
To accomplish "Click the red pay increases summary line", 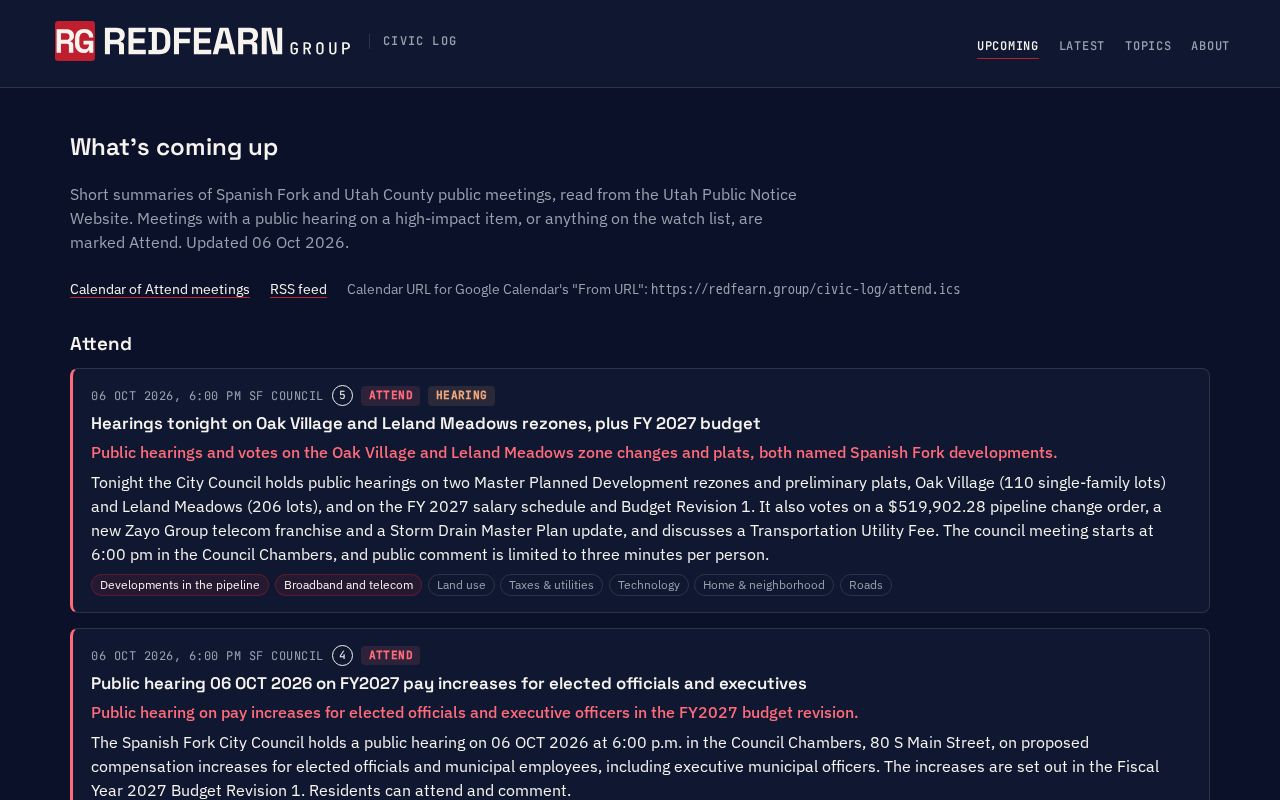I will 474,712.
